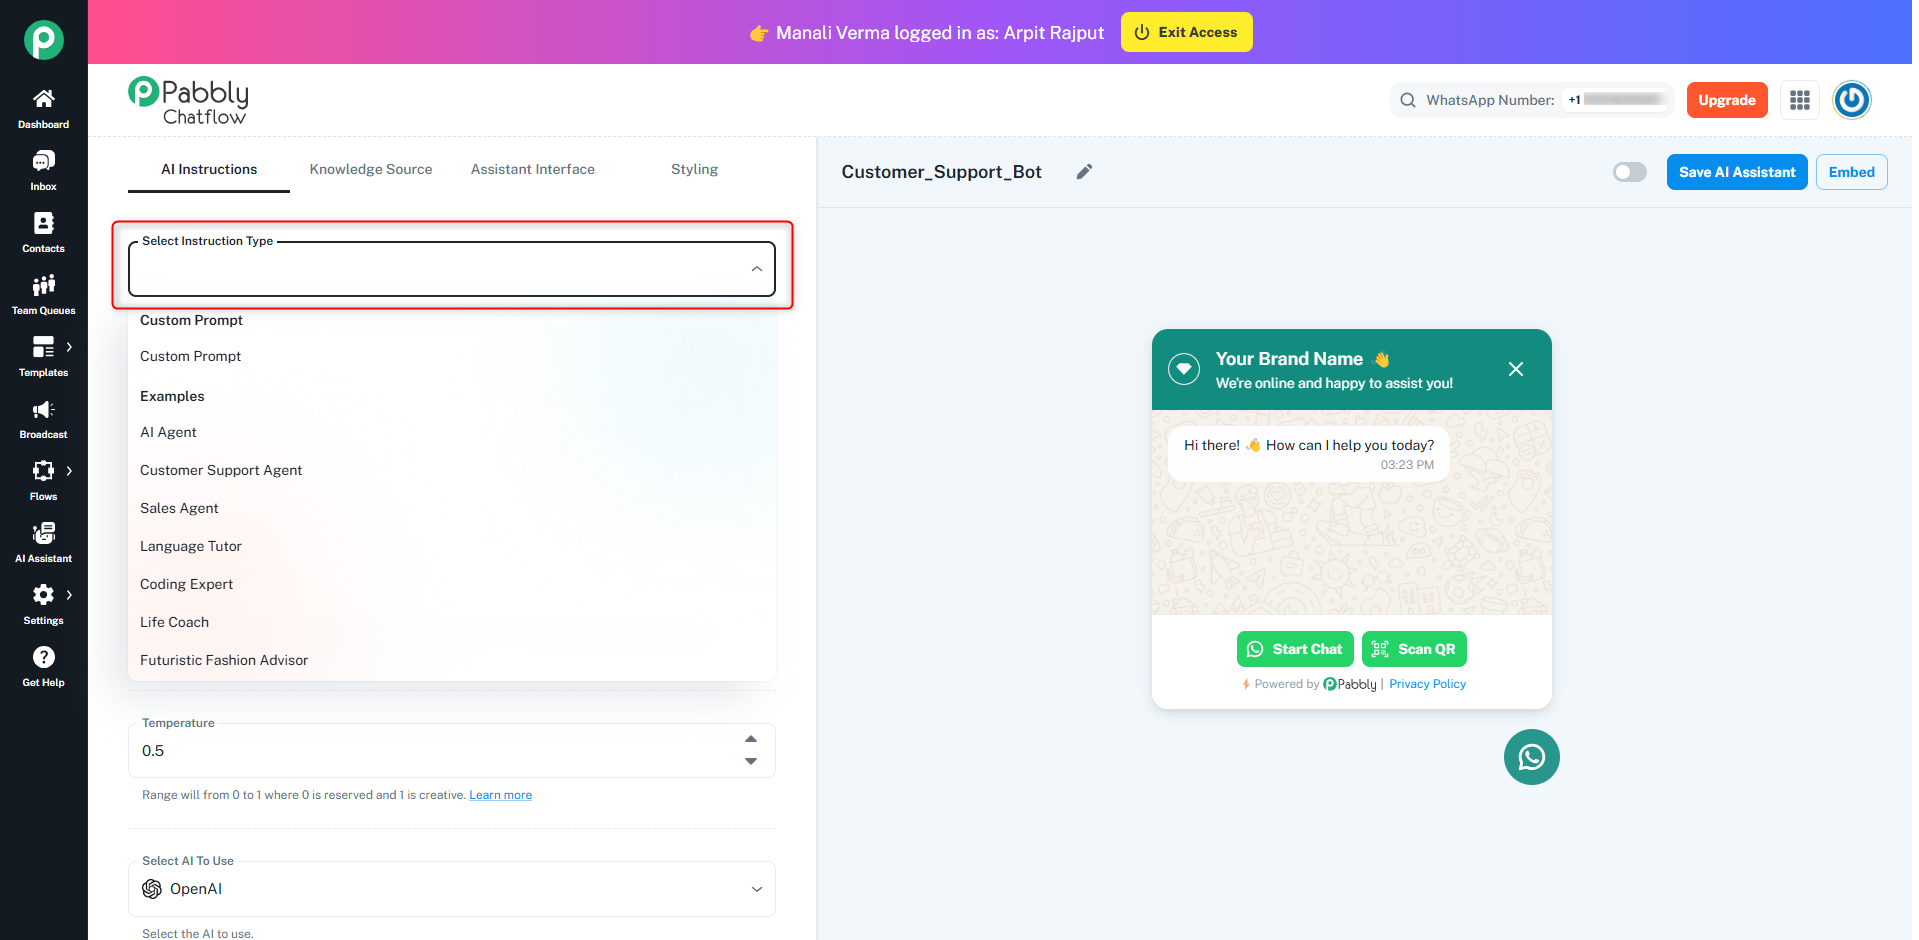Click the Customer_Support_Bot title text
Viewport: 1919px width, 940px height.
[941, 172]
